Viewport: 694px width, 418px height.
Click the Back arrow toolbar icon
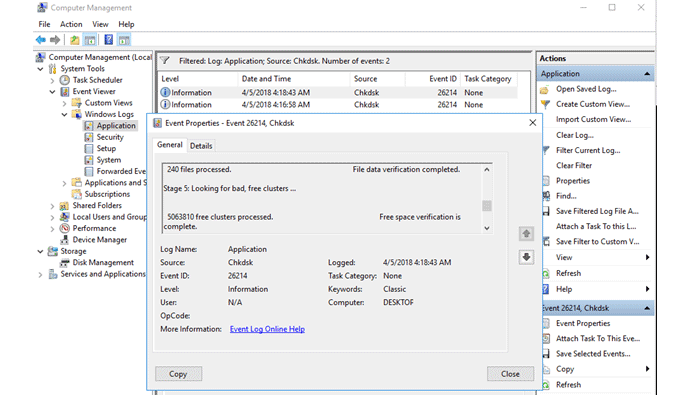[41, 40]
